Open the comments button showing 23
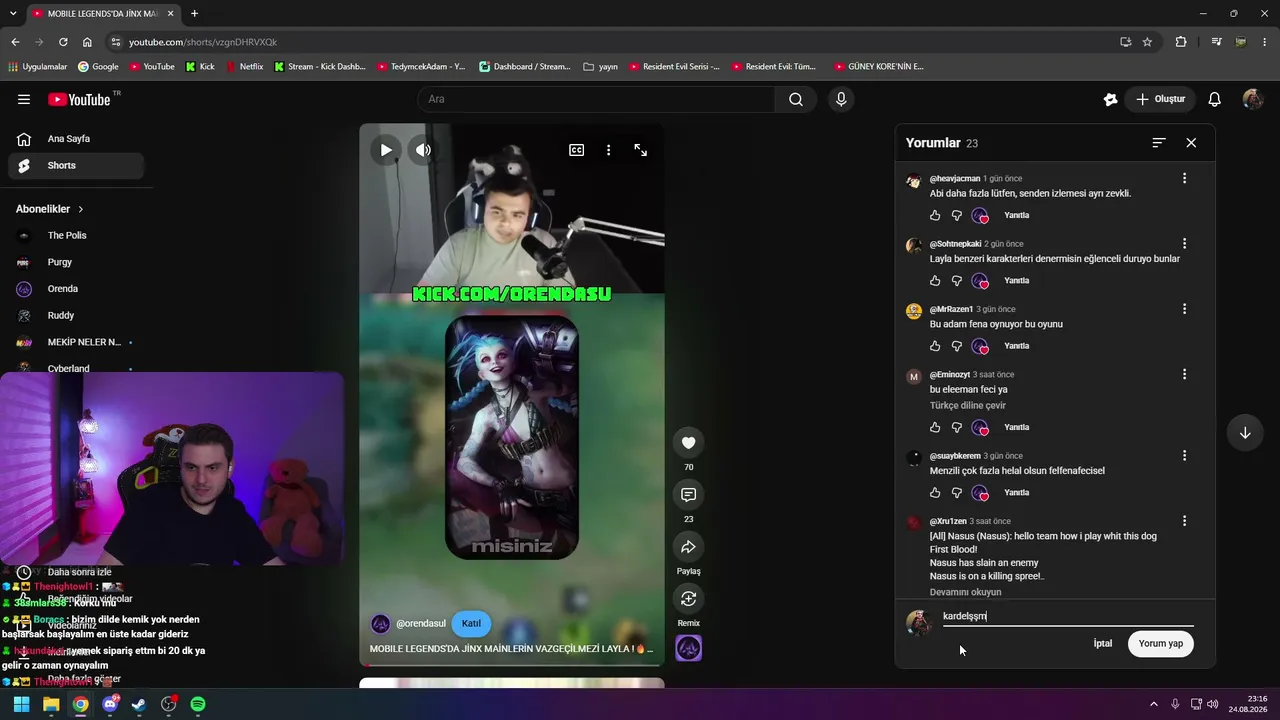Image resolution: width=1280 pixels, height=720 pixels. 688,495
